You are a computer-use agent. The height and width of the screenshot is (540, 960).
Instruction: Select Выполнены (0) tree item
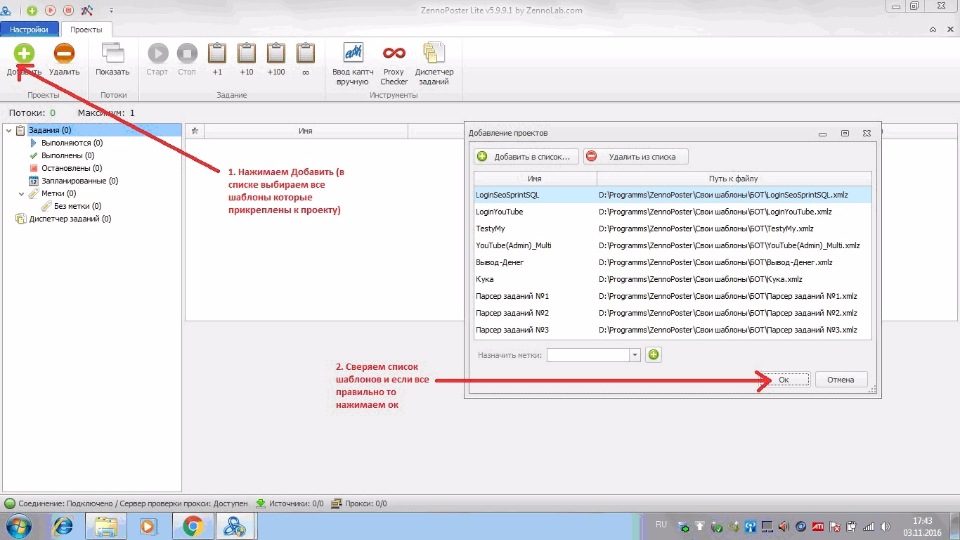(x=67, y=156)
